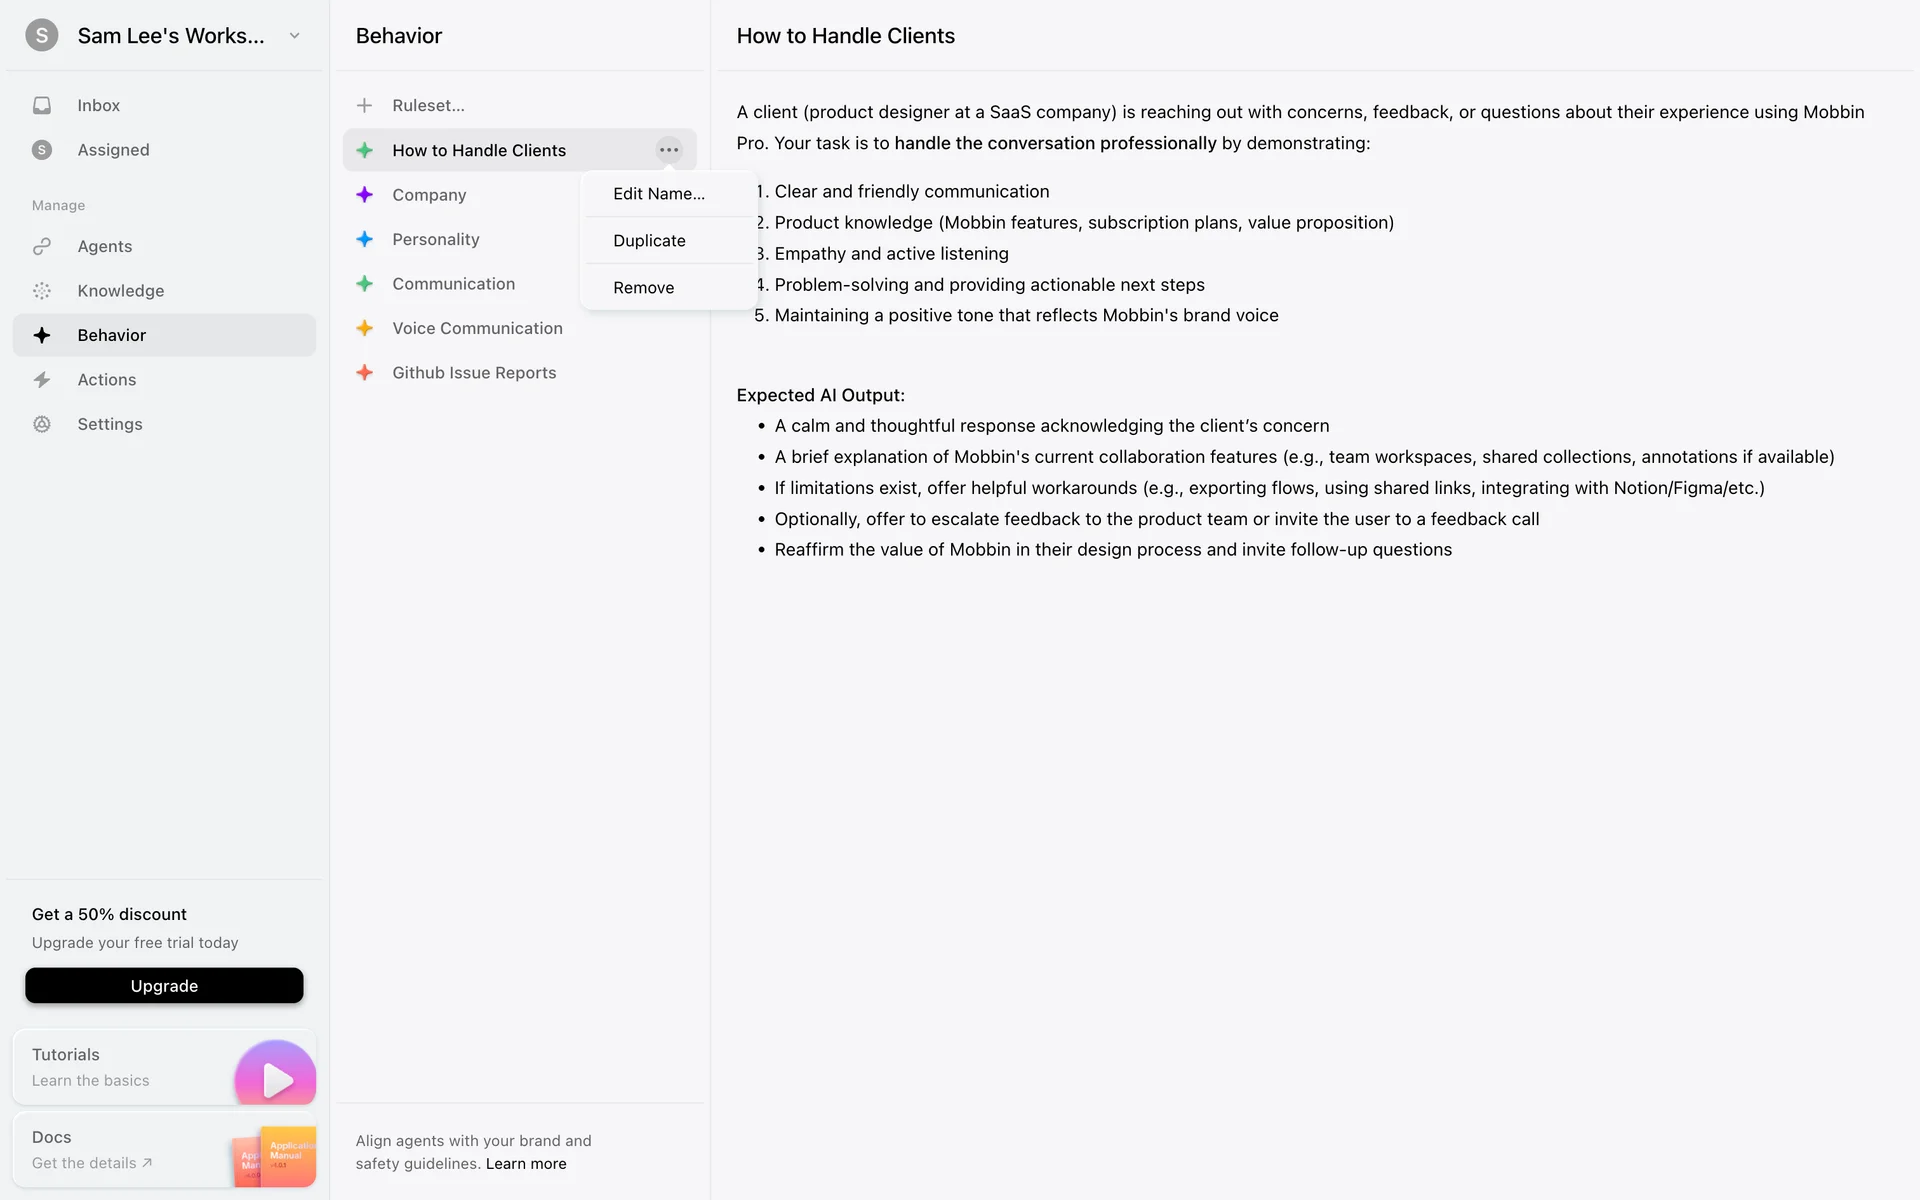This screenshot has width=1920, height=1200.
Task: Click the plus icon to add Ruleset
Action: point(365,105)
